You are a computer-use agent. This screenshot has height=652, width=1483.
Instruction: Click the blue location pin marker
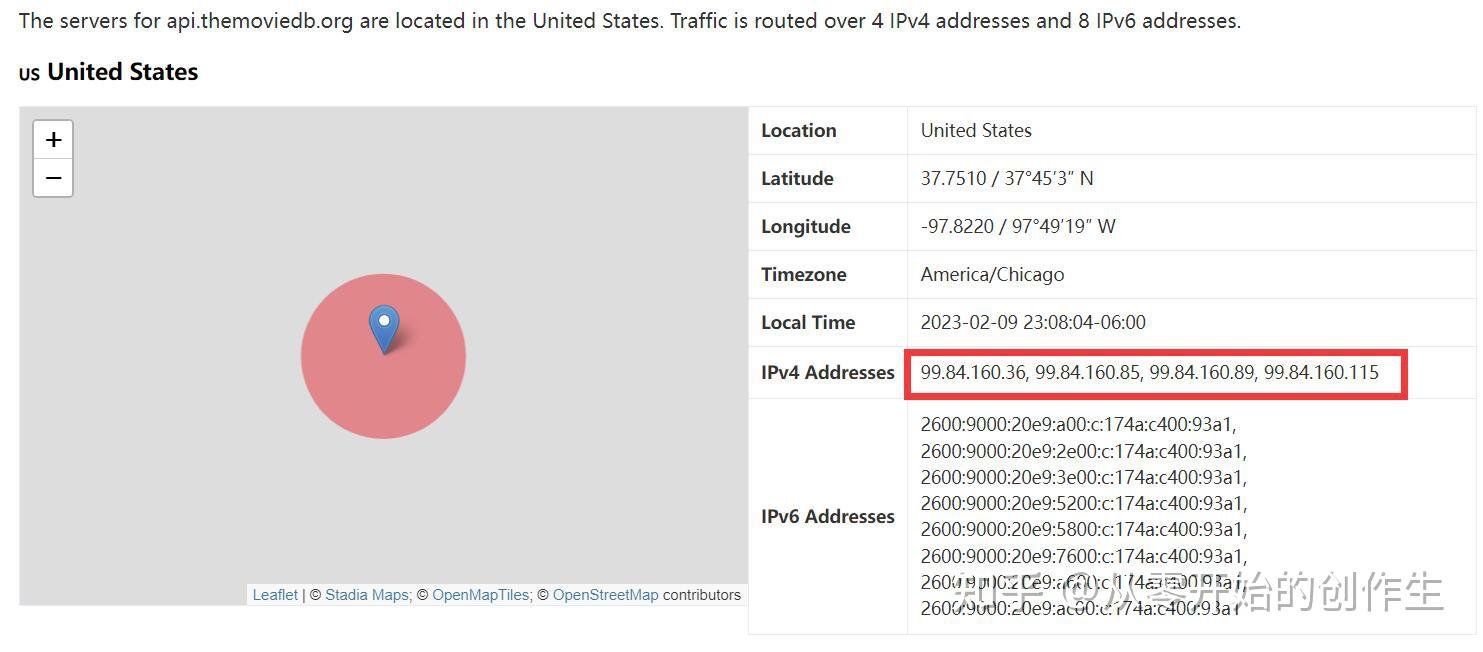click(x=384, y=327)
